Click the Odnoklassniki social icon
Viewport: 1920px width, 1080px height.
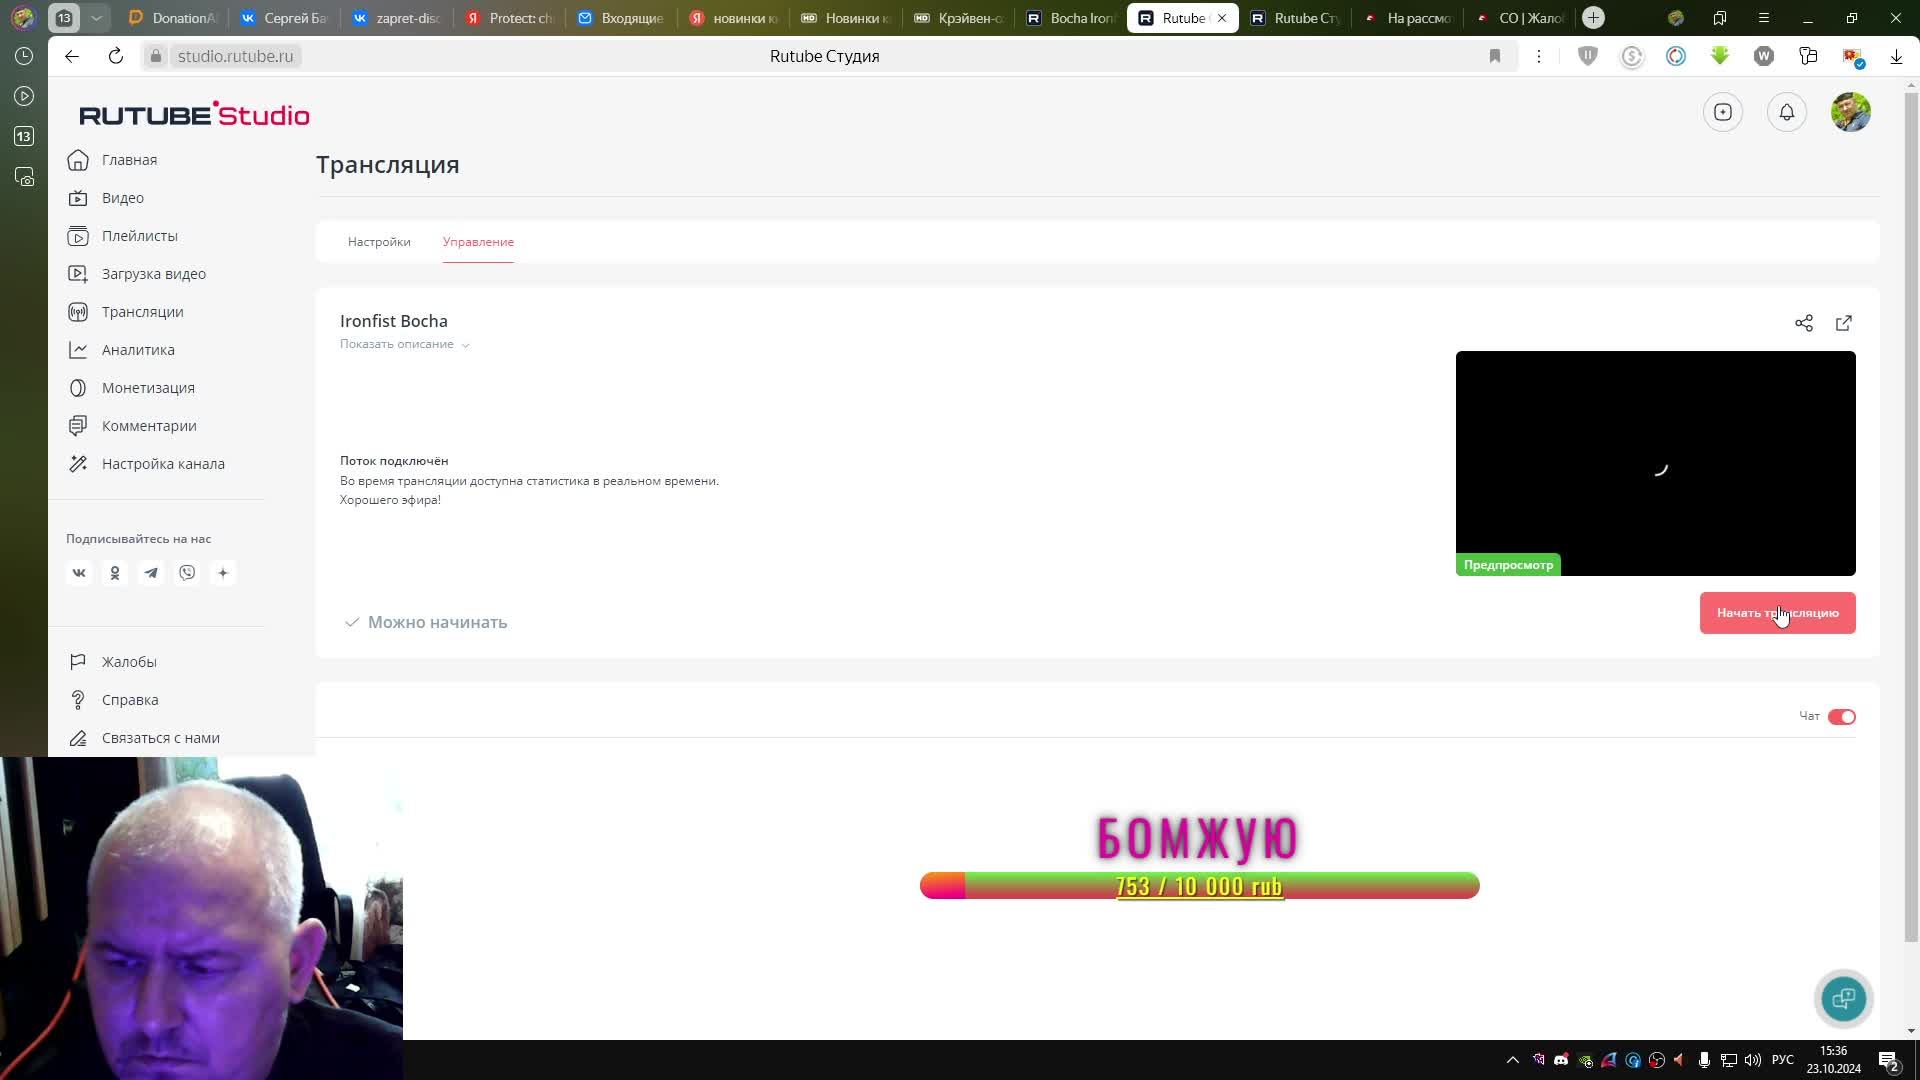point(115,573)
